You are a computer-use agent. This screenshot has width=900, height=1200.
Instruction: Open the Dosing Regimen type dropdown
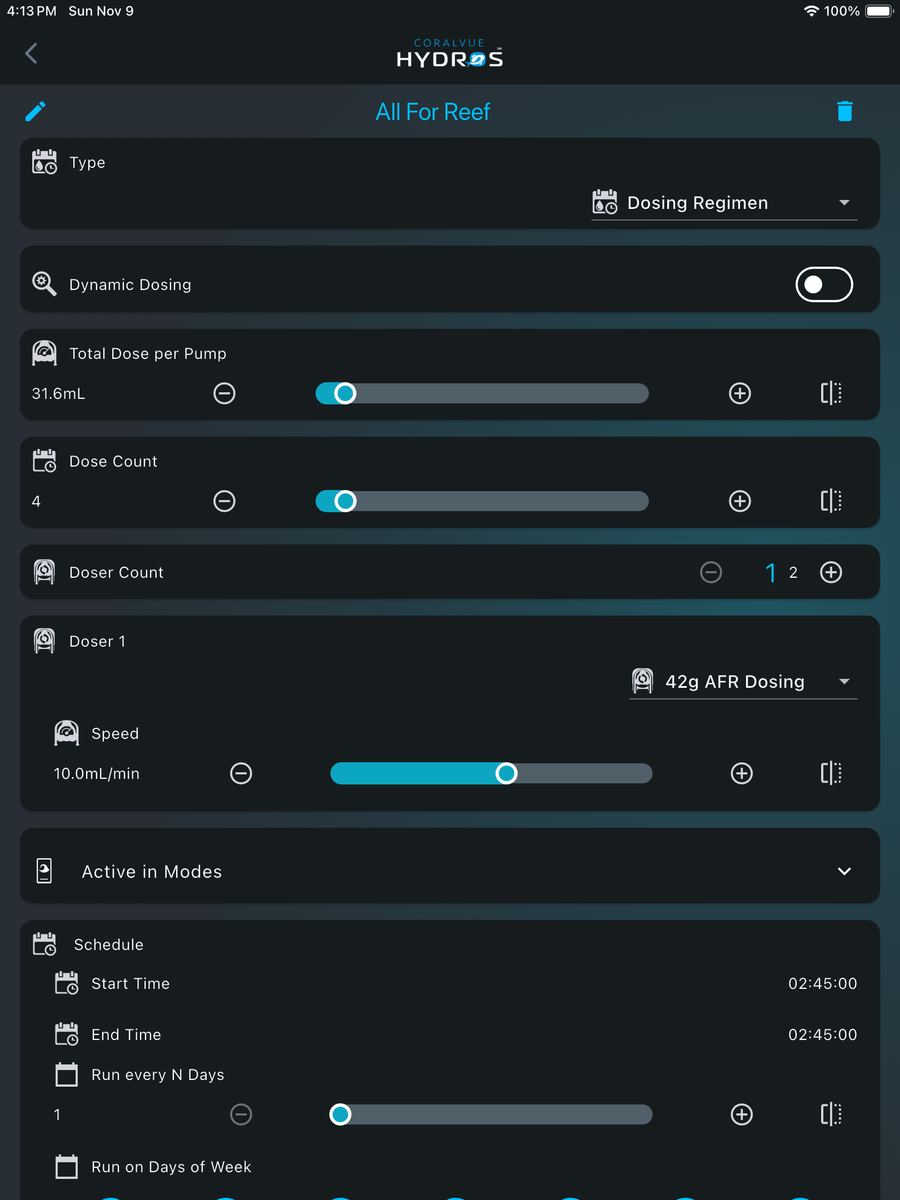tap(724, 203)
